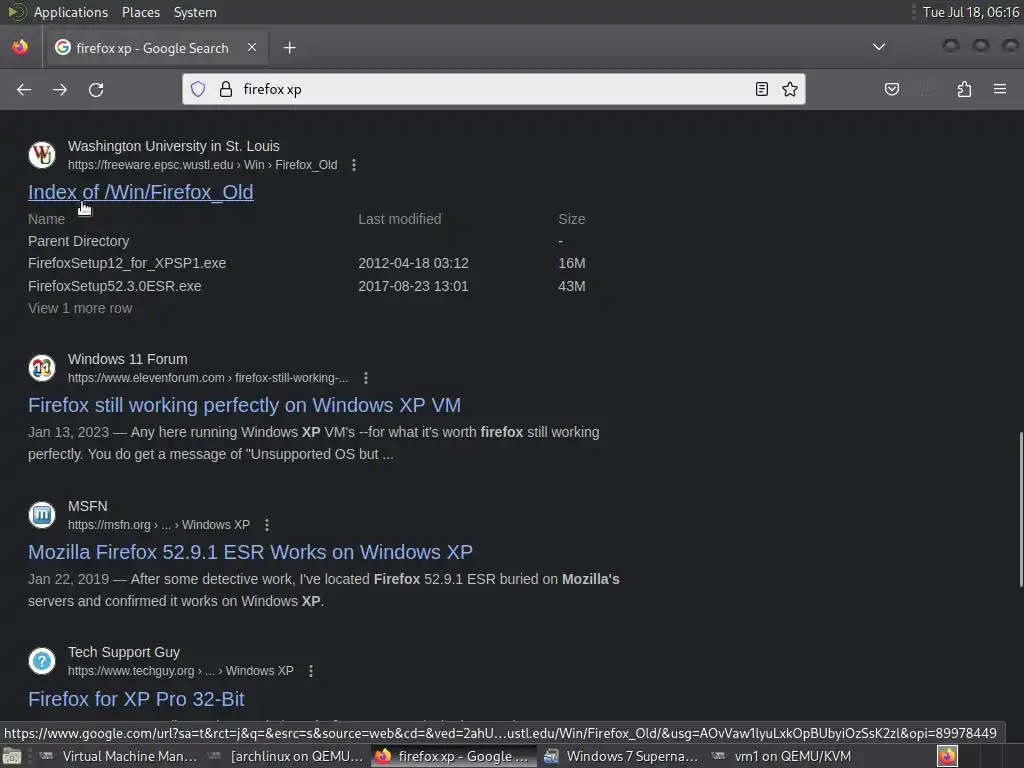Expand 'View 1 more row' in the table

click(80, 308)
